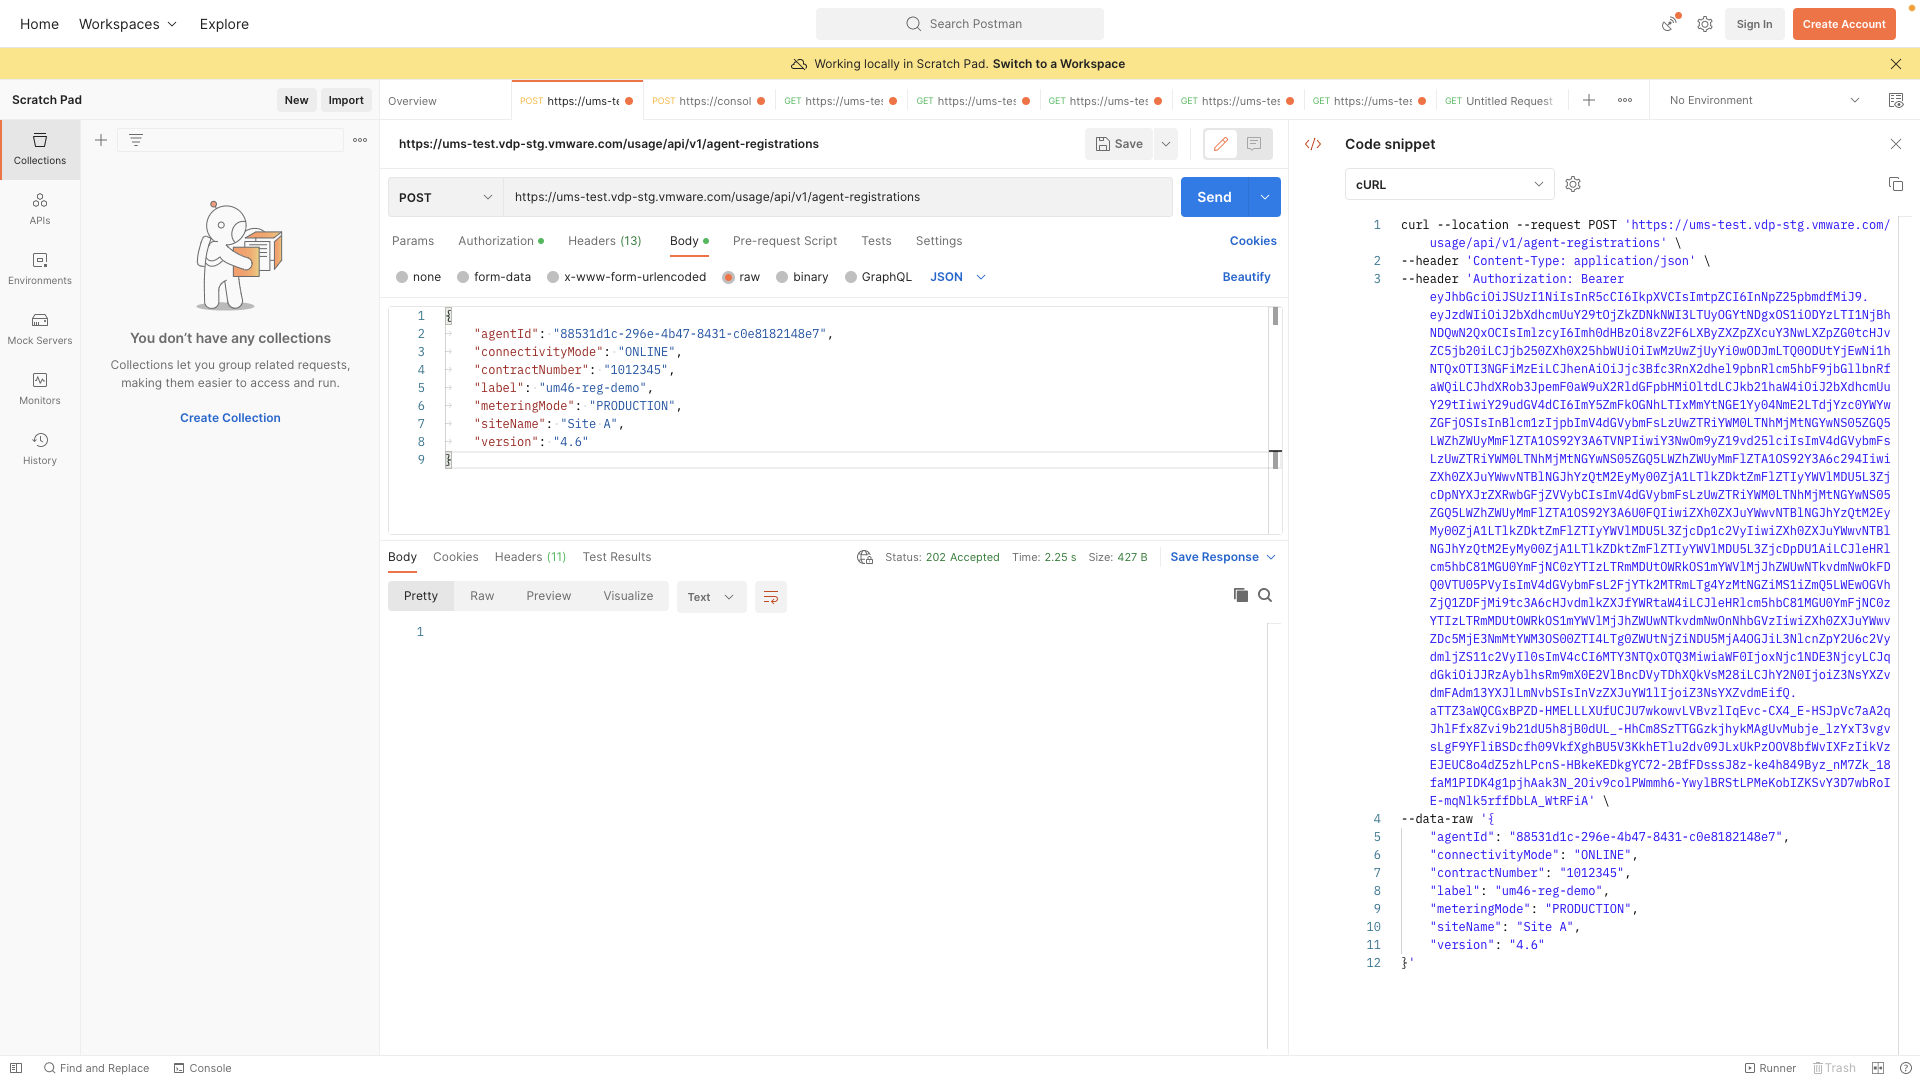Open the History sidebar panel
Image resolution: width=1920 pixels, height=1080 pixels.
pos(40,448)
